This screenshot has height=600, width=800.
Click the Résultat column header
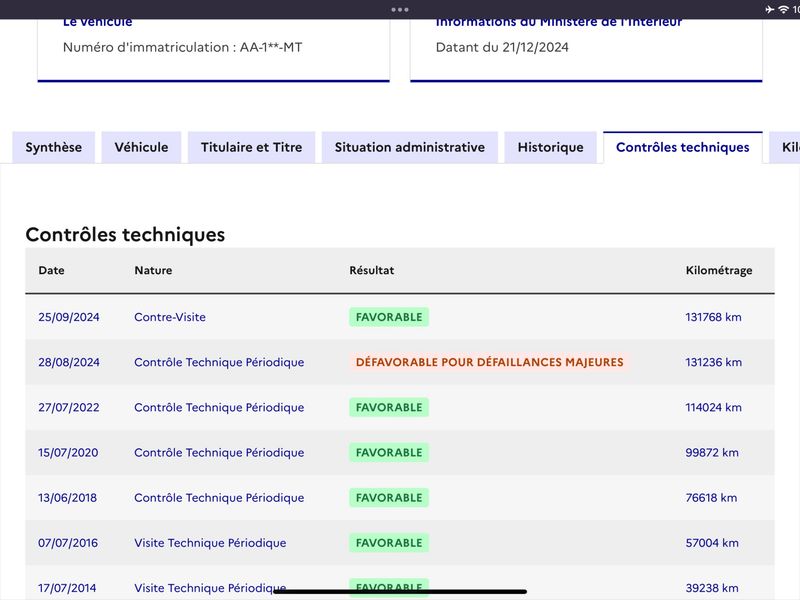click(x=372, y=270)
